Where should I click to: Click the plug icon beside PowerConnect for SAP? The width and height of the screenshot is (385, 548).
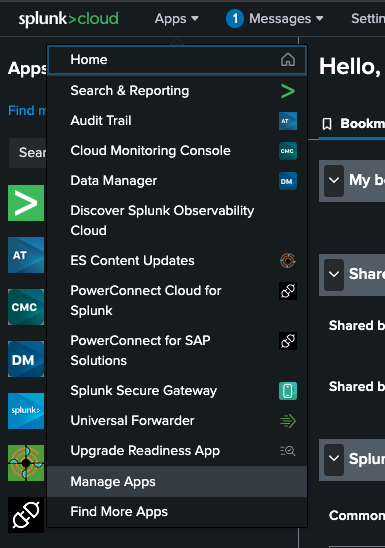tap(288, 341)
